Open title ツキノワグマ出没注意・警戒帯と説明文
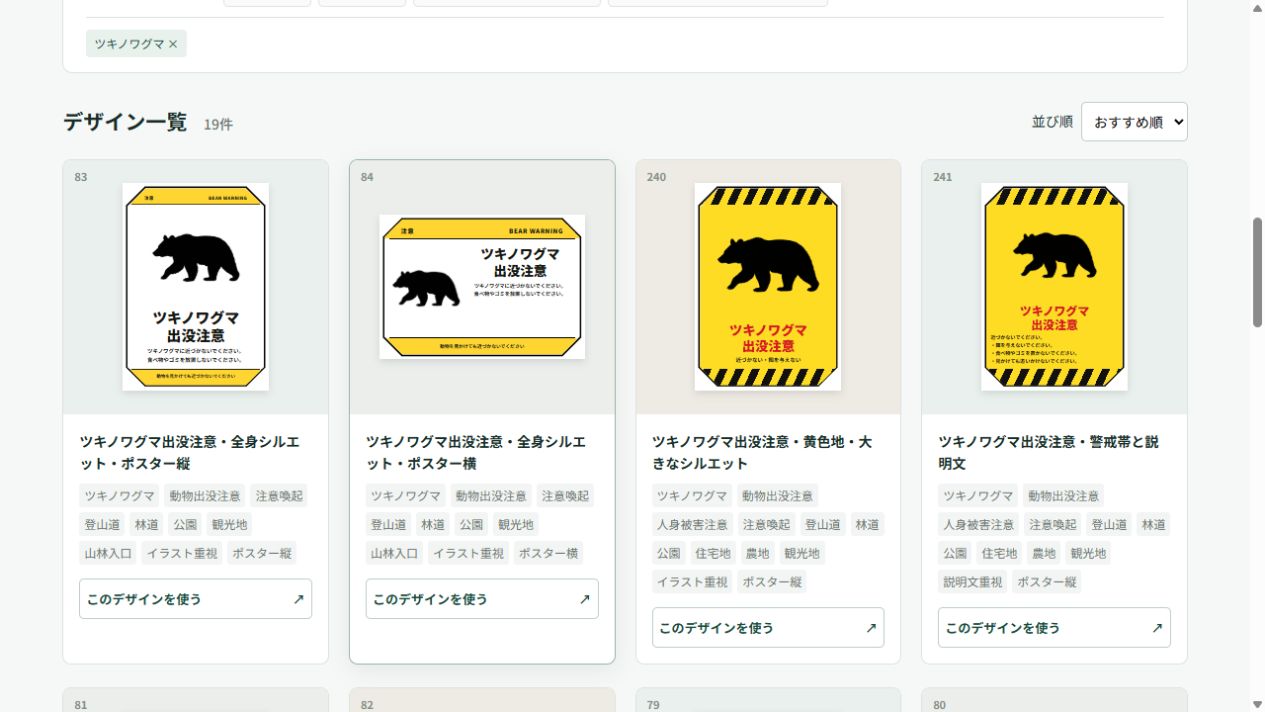 pos(1048,452)
